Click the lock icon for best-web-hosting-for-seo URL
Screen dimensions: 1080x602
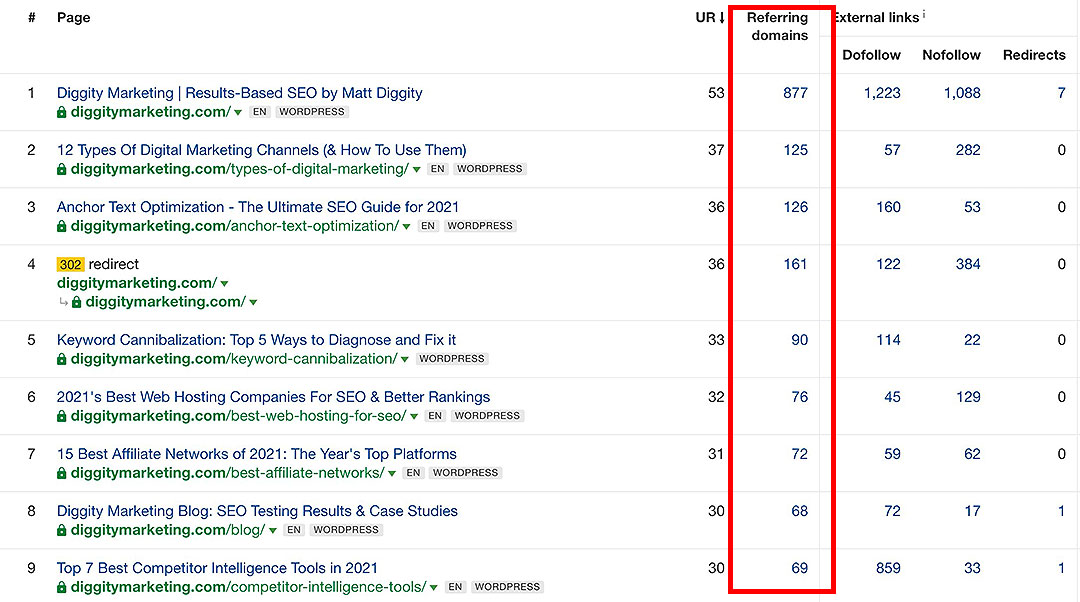tap(61, 417)
